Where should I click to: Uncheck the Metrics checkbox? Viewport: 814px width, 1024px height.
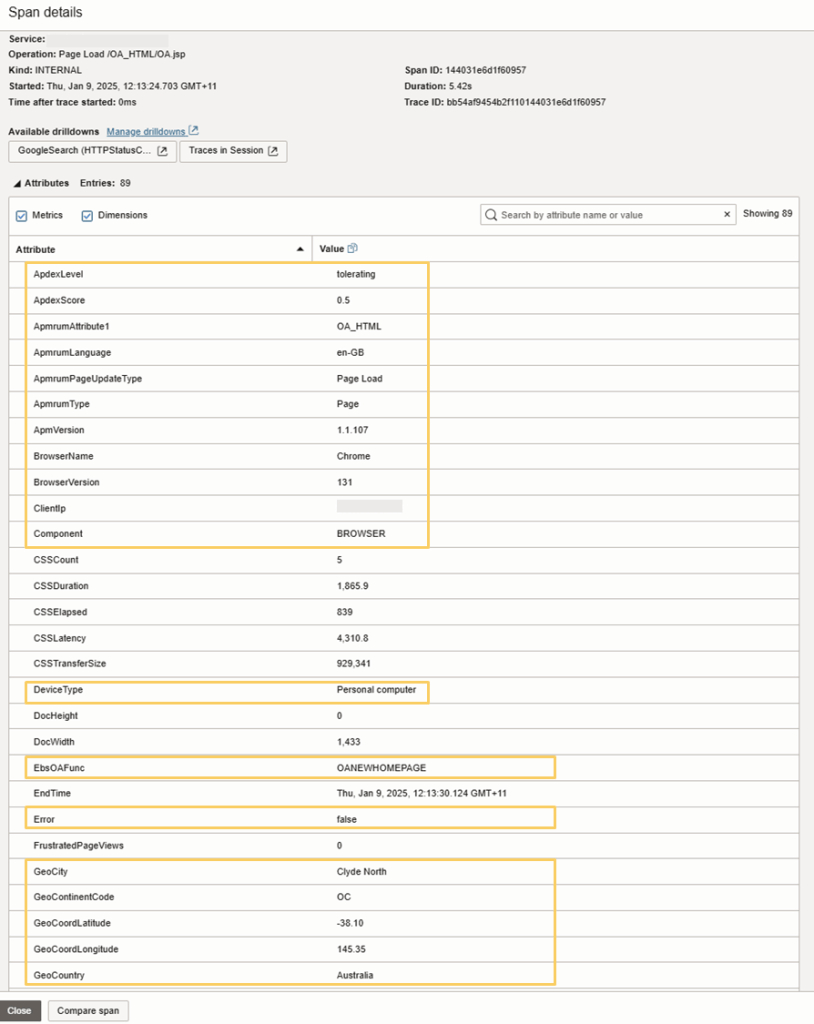pos(22,215)
